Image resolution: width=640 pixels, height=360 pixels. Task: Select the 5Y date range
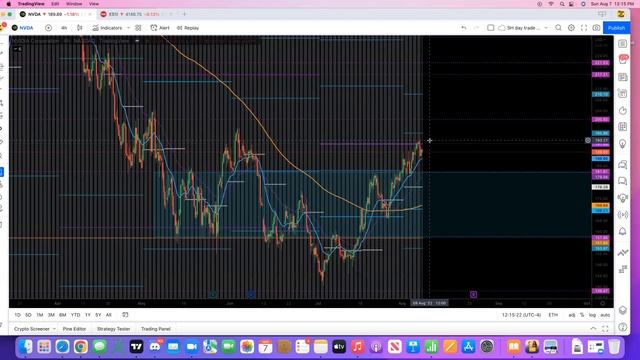(98, 315)
